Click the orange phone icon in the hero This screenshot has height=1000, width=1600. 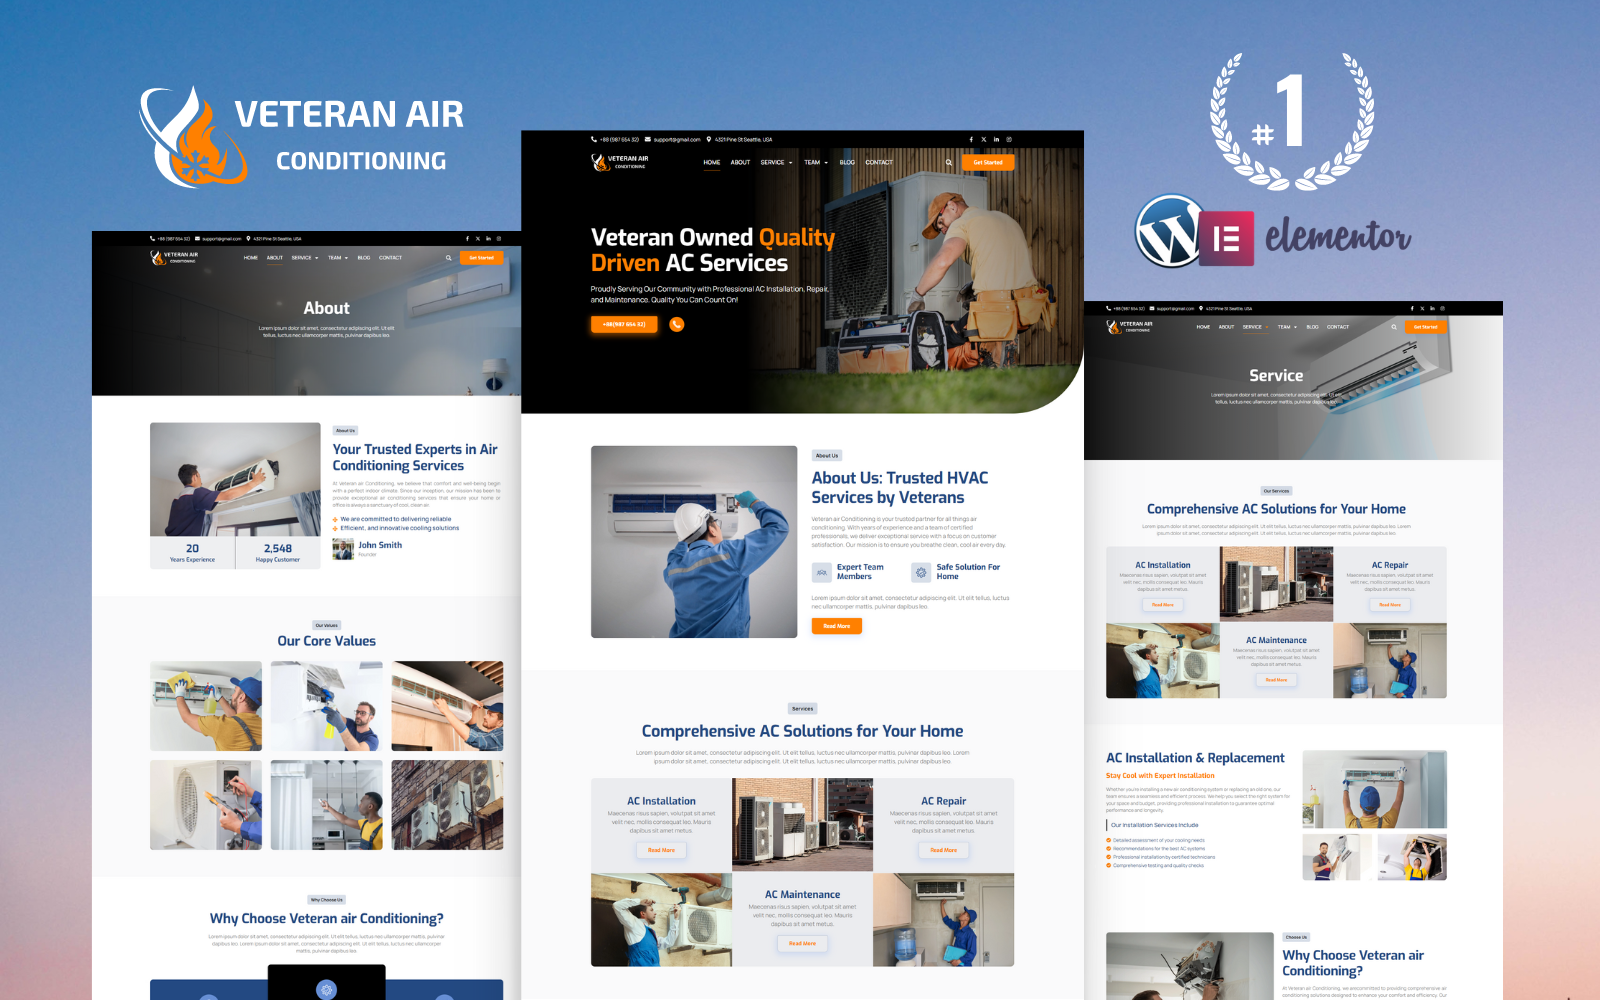tap(677, 324)
